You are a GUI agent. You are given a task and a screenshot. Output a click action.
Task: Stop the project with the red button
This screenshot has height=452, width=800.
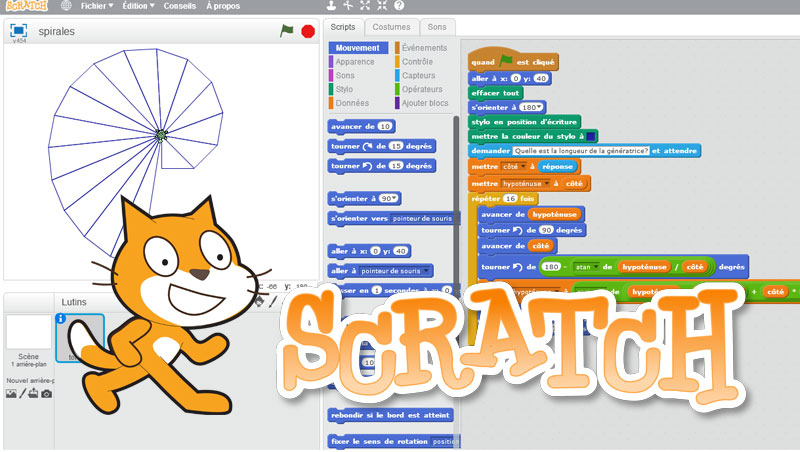tap(308, 32)
